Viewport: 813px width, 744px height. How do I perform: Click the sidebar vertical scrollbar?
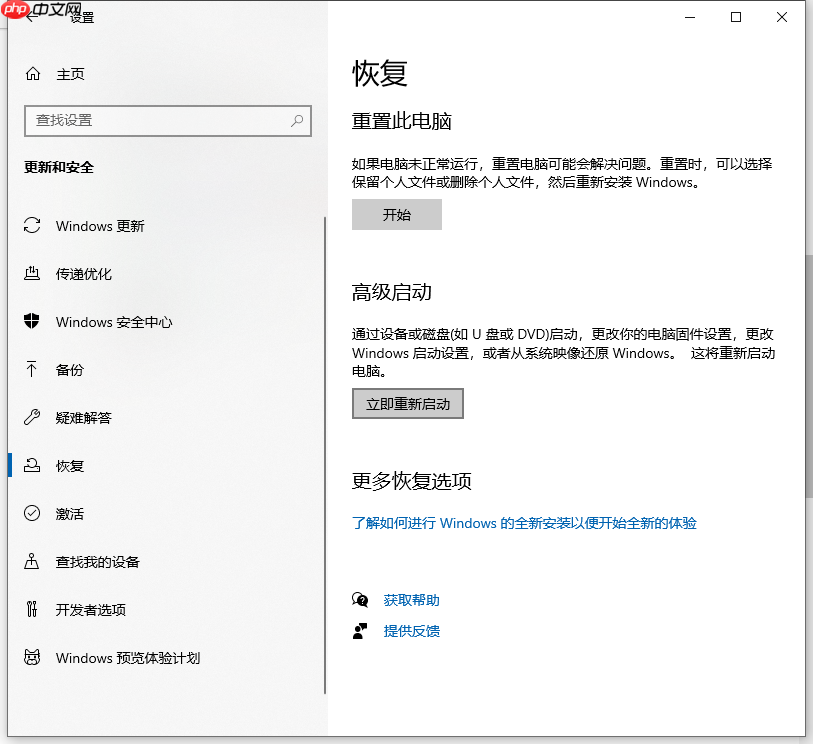325,455
